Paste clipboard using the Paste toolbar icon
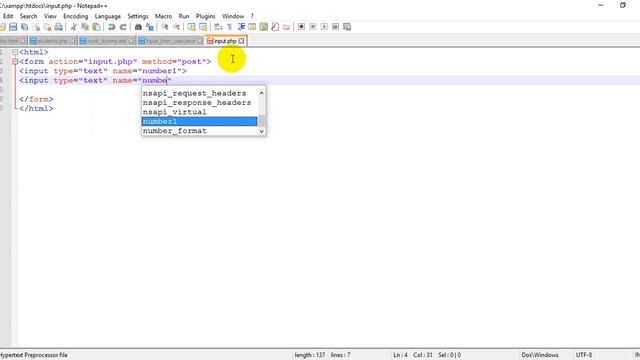This screenshot has height=360, width=640. click(96, 27)
